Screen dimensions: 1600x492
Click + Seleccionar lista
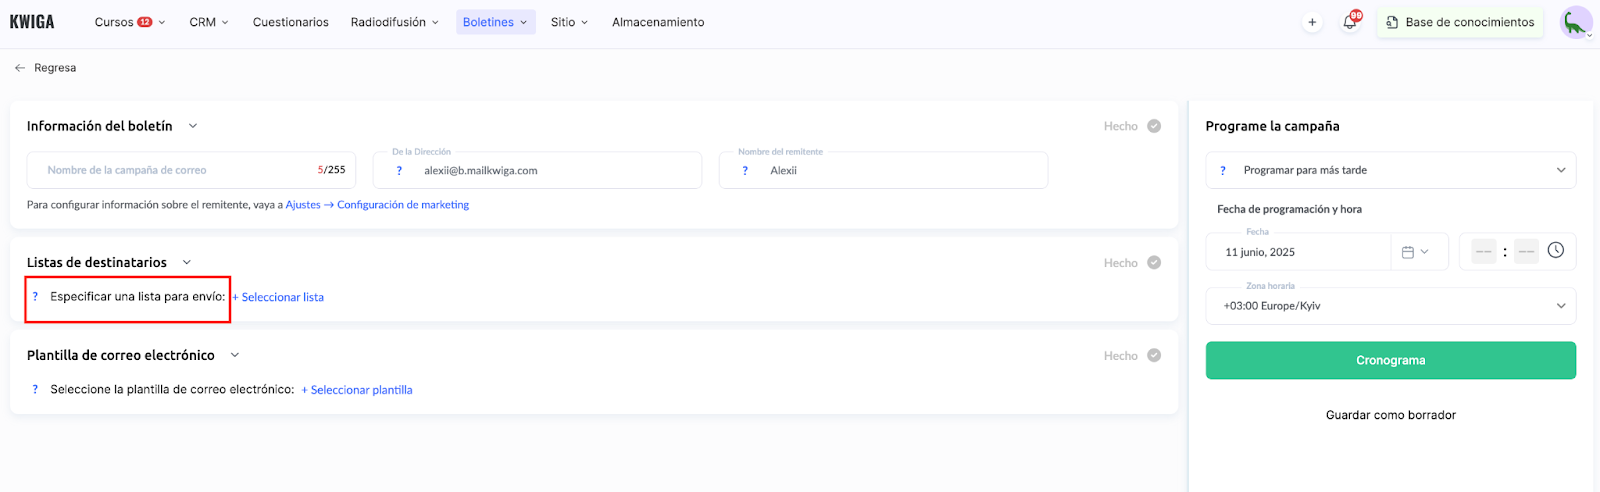pos(278,297)
